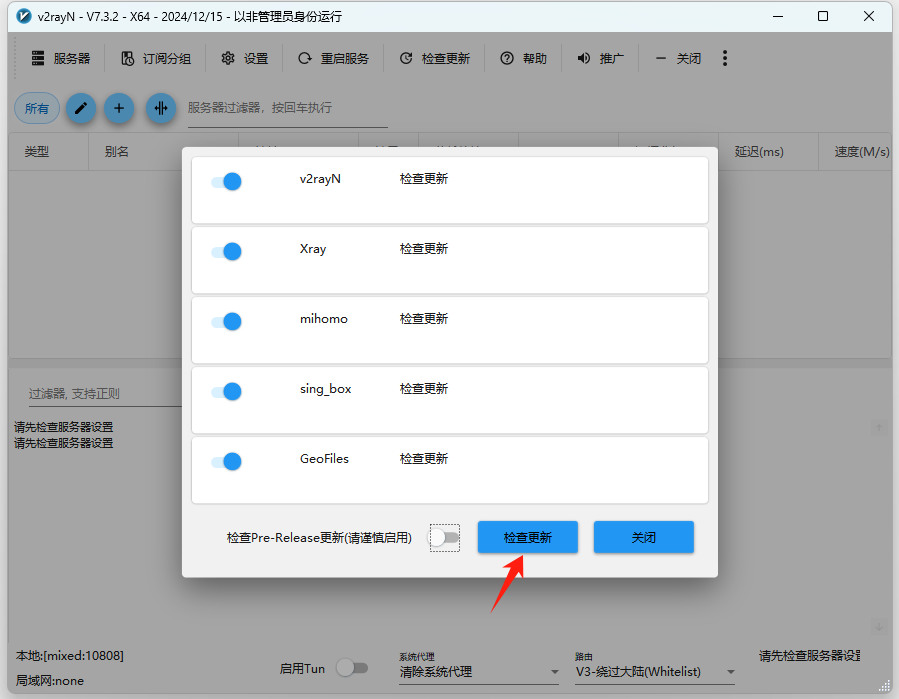Viewport: 899px width, 699px height.
Task: Open the Help toolbar menu
Action: click(524, 59)
